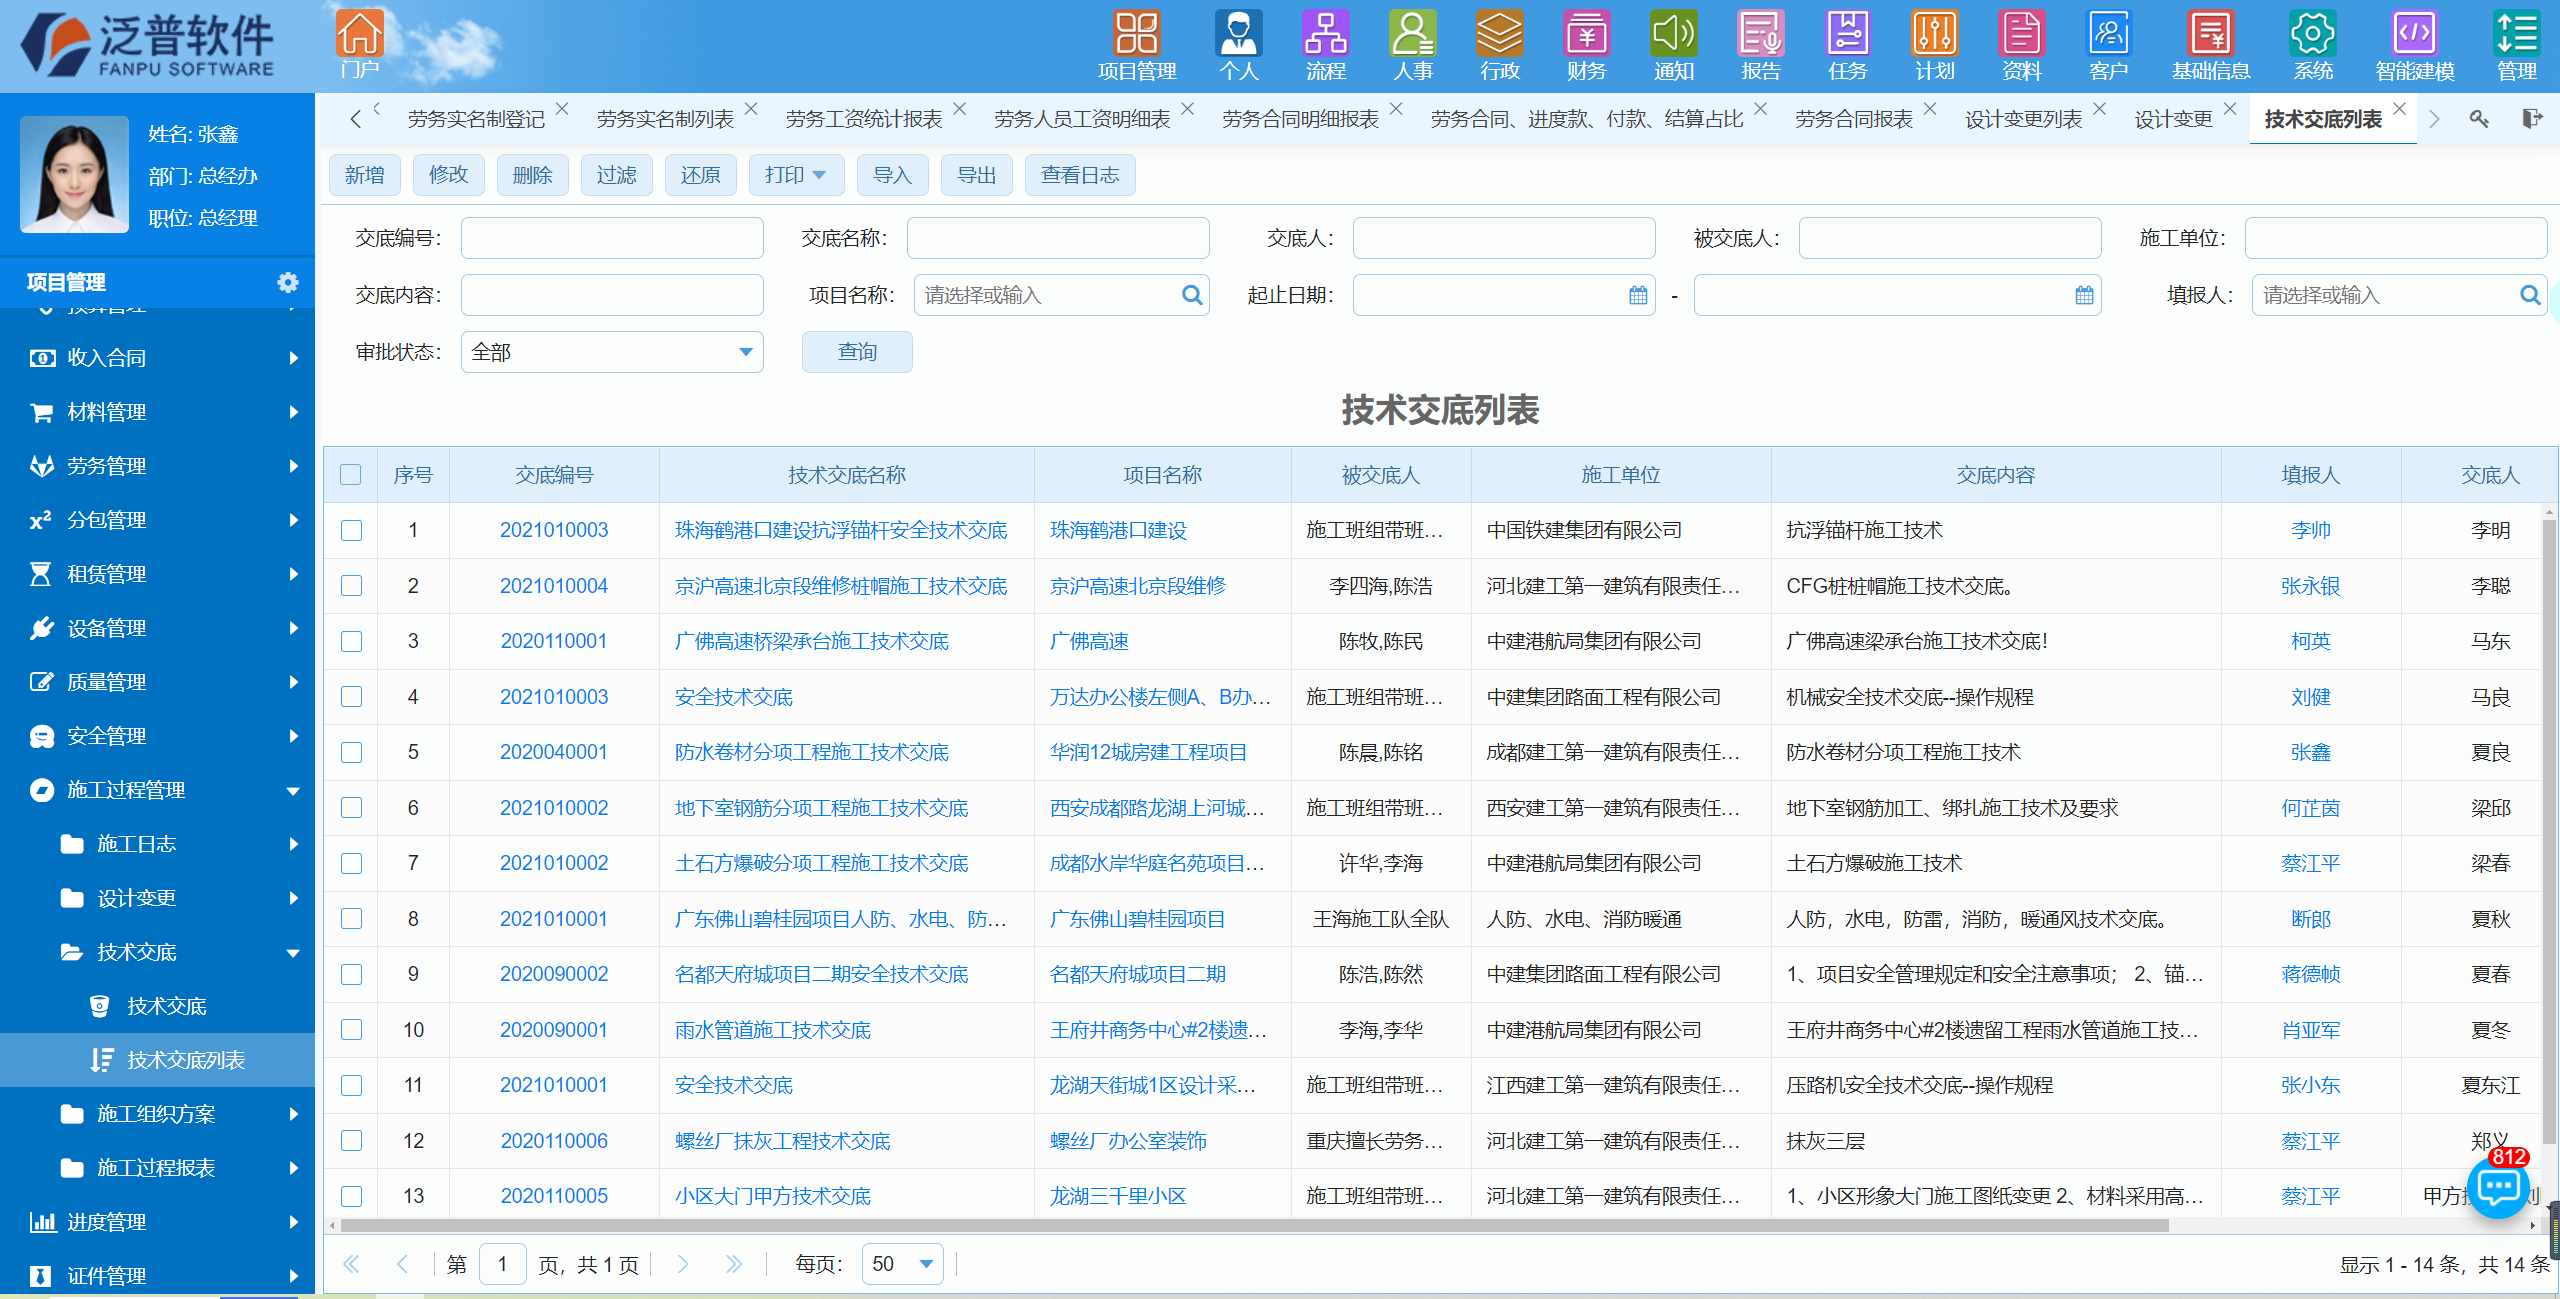Click the 查询 button

[856, 352]
